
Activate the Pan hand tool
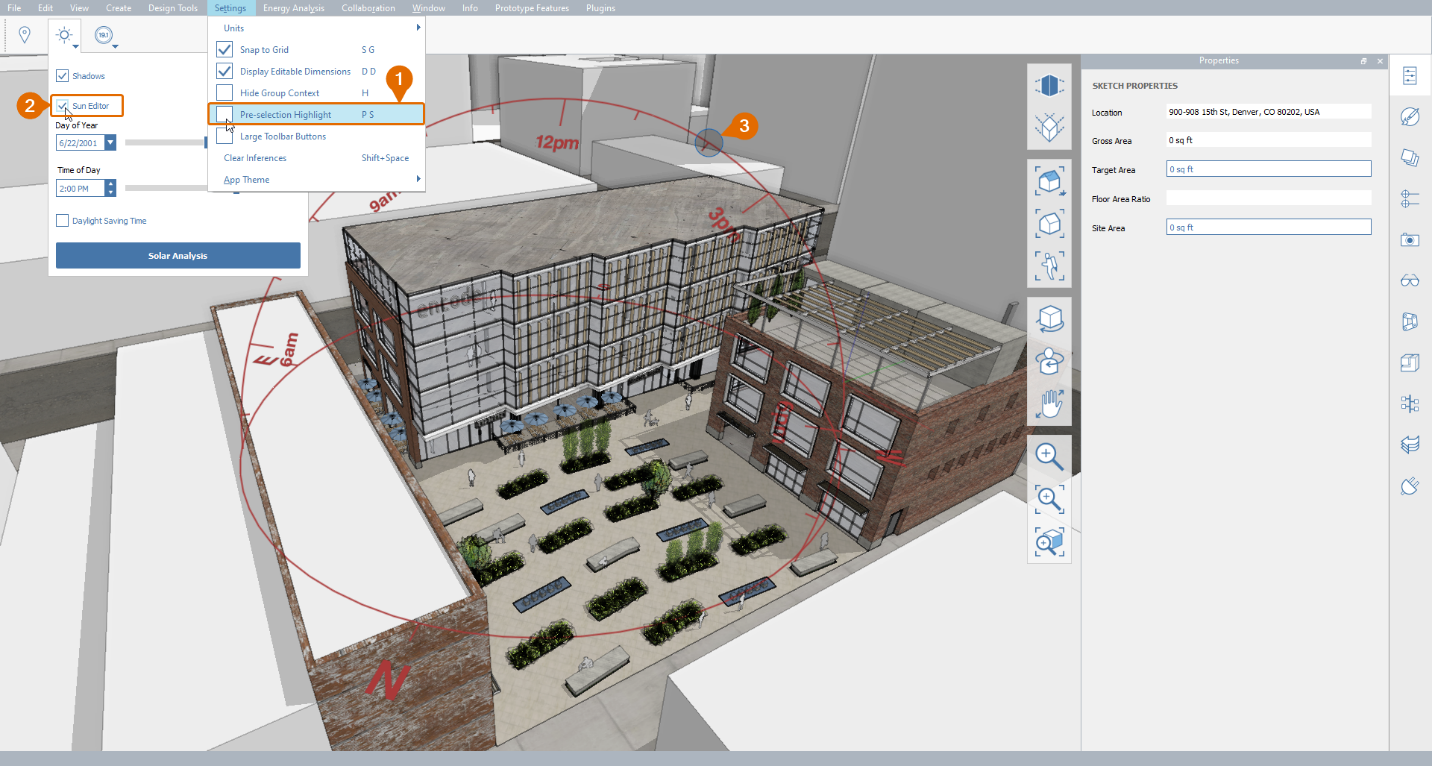point(1049,404)
